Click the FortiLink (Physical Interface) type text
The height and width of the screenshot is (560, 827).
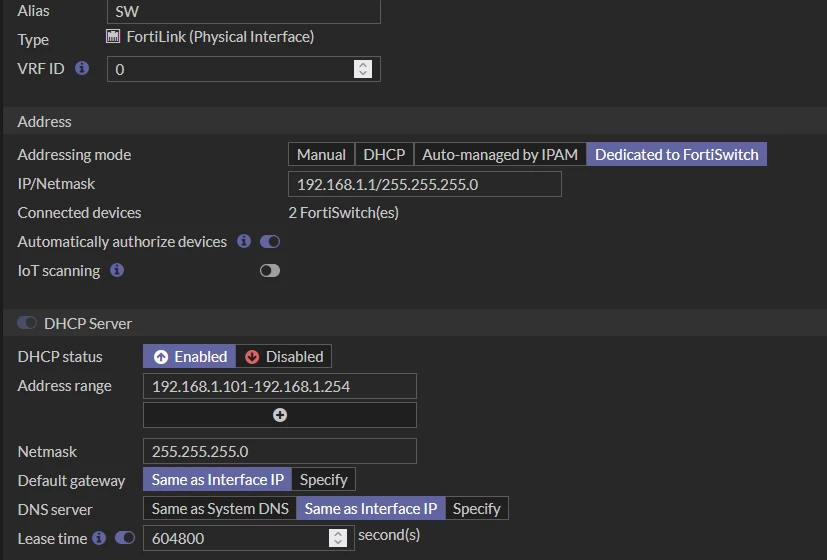220,36
